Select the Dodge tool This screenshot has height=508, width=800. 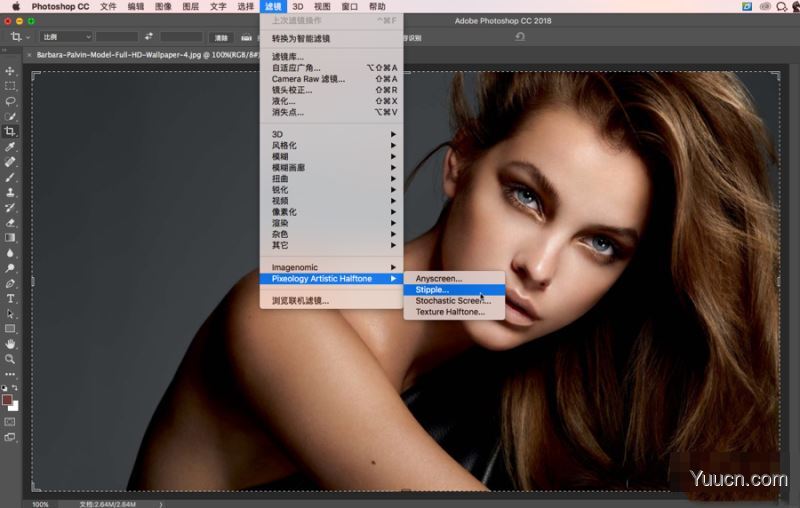tap(10, 268)
